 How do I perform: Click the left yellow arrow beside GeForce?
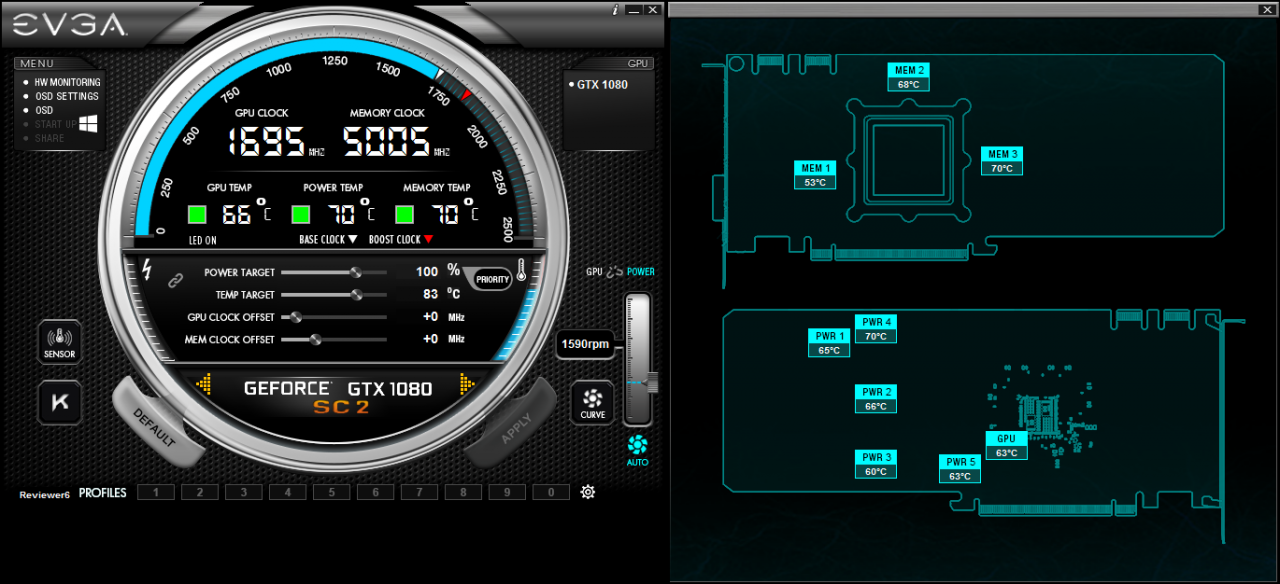(205, 384)
